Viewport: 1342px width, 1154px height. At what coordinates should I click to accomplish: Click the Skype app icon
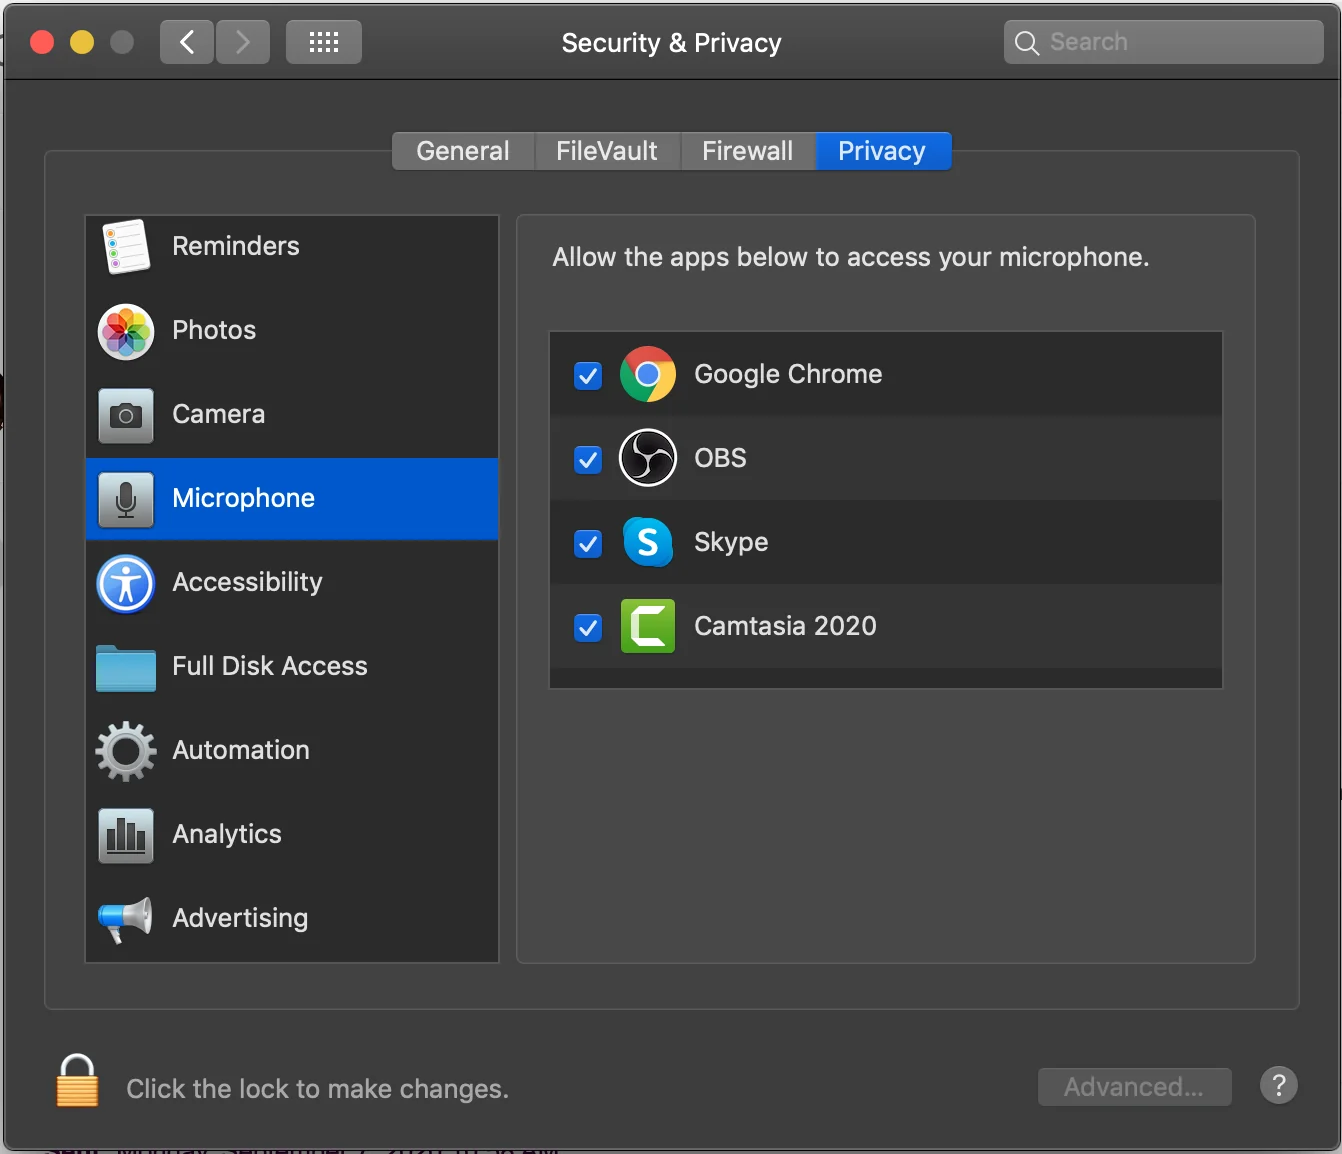648,542
